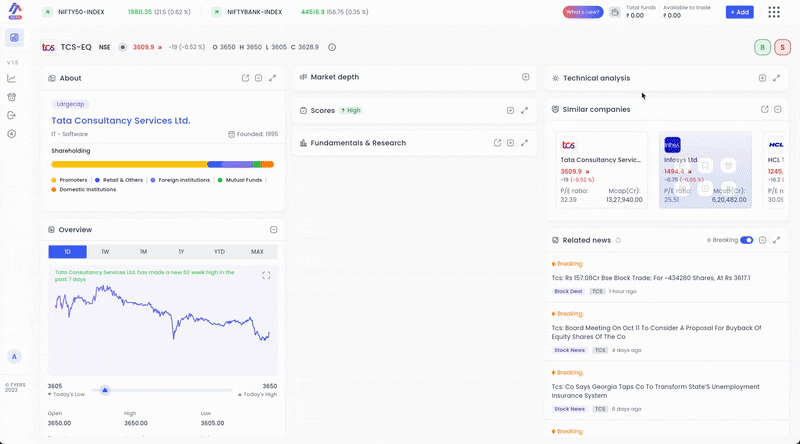Click the NIFTY50-INDEX ticker label
The width and height of the screenshot is (800, 444).
[81, 12]
